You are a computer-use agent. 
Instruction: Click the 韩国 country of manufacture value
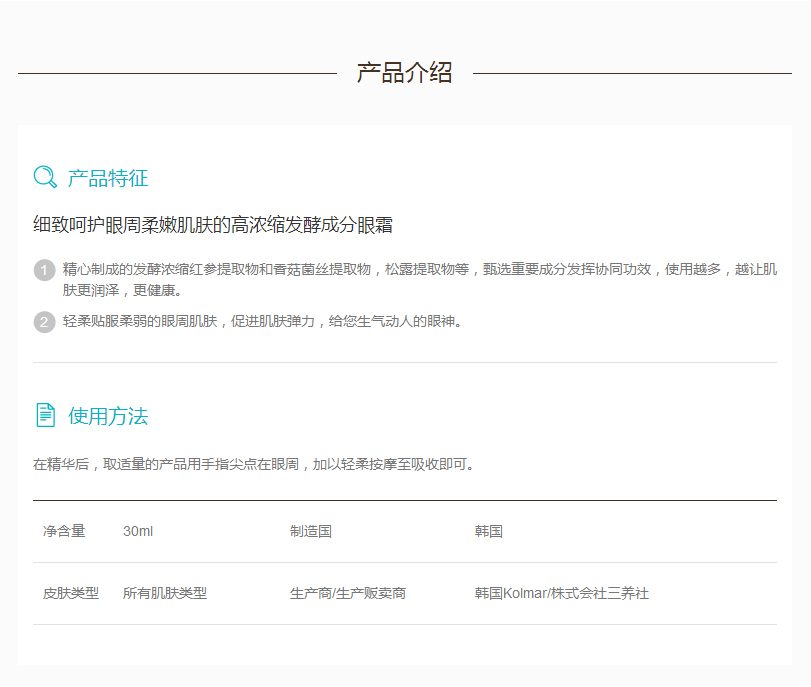point(489,531)
